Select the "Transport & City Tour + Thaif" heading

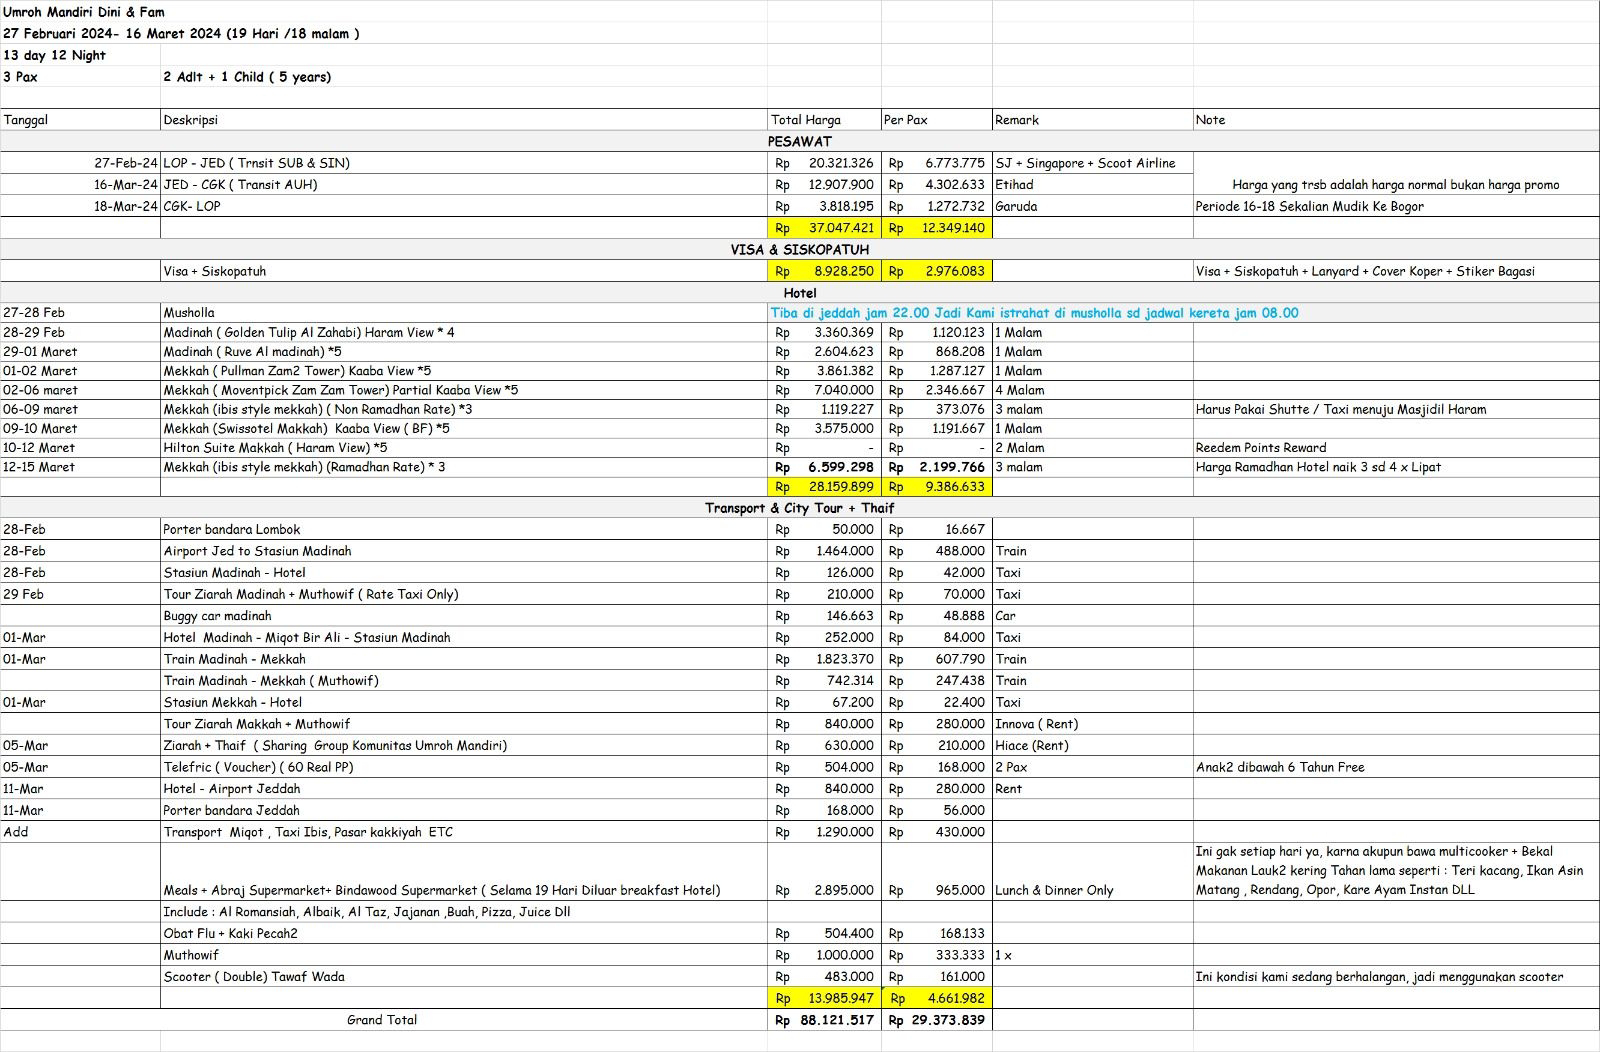(x=800, y=508)
